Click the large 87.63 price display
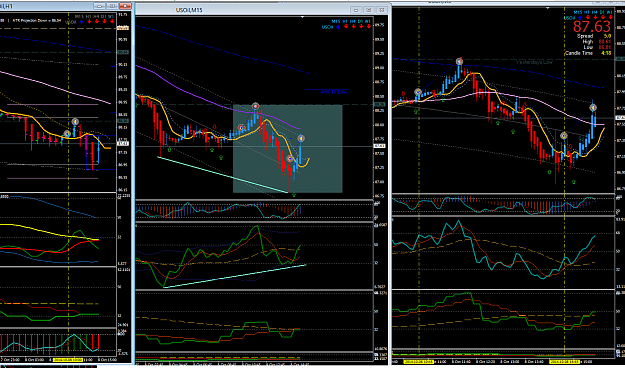The height and width of the screenshot is (368, 625). pos(592,27)
